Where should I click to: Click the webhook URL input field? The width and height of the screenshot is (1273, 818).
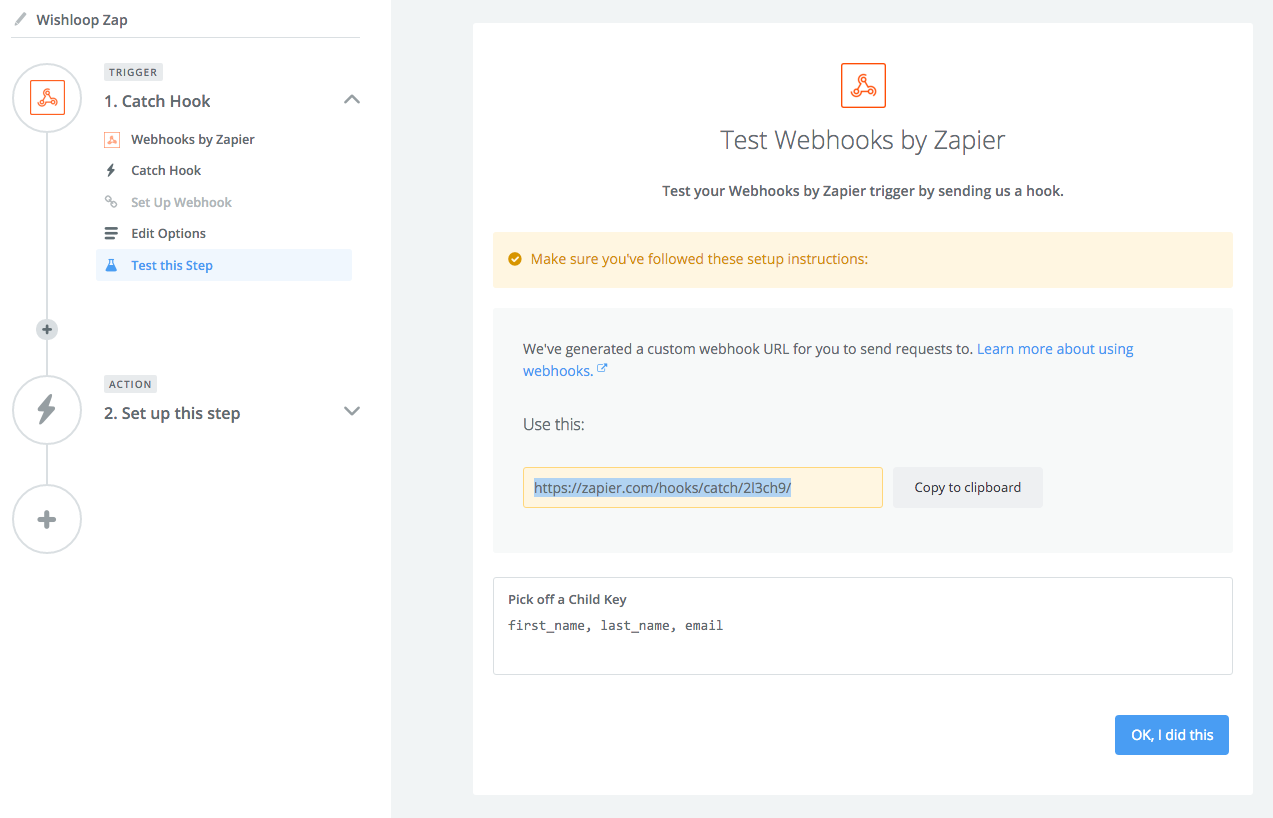point(702,488)
